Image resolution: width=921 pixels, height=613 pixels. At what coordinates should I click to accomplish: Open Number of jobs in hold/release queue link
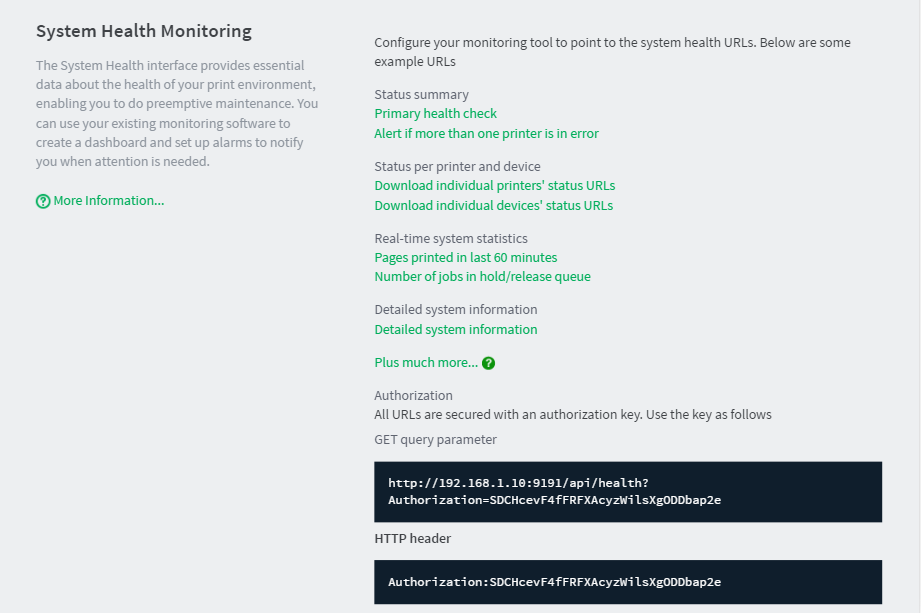[x=482, y=277]
